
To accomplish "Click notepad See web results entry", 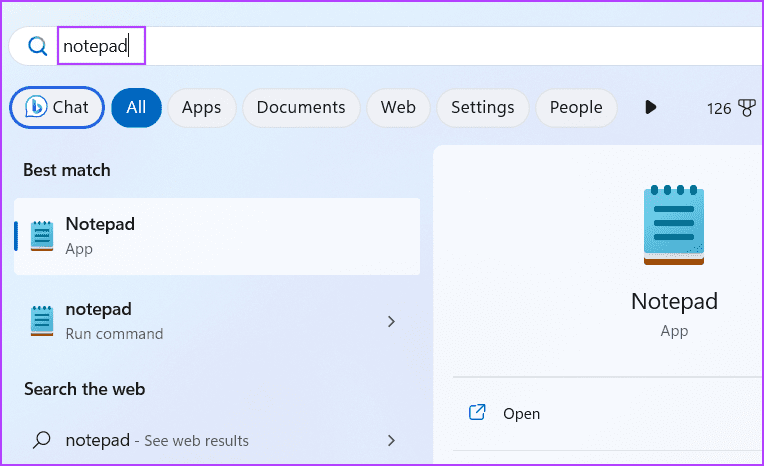I will pos(217,440).
